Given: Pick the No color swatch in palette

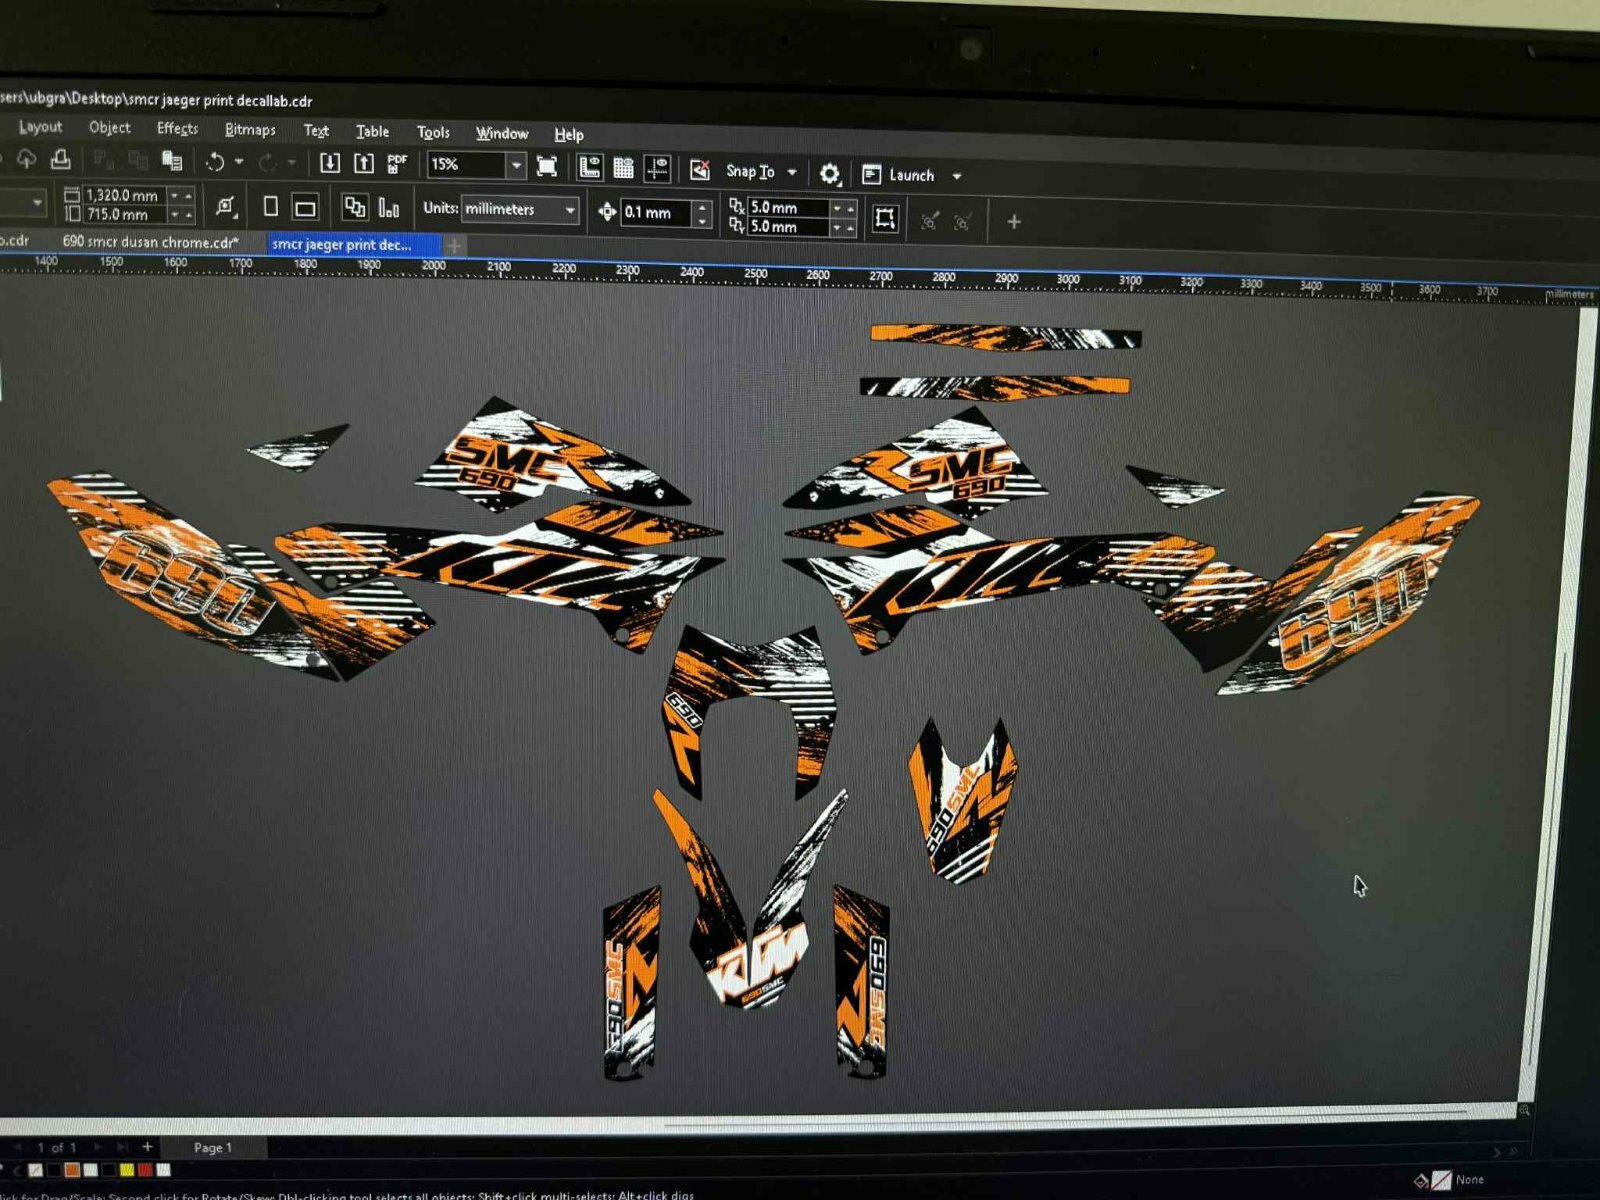Looking at the screenshot, I should point(36,1169).
